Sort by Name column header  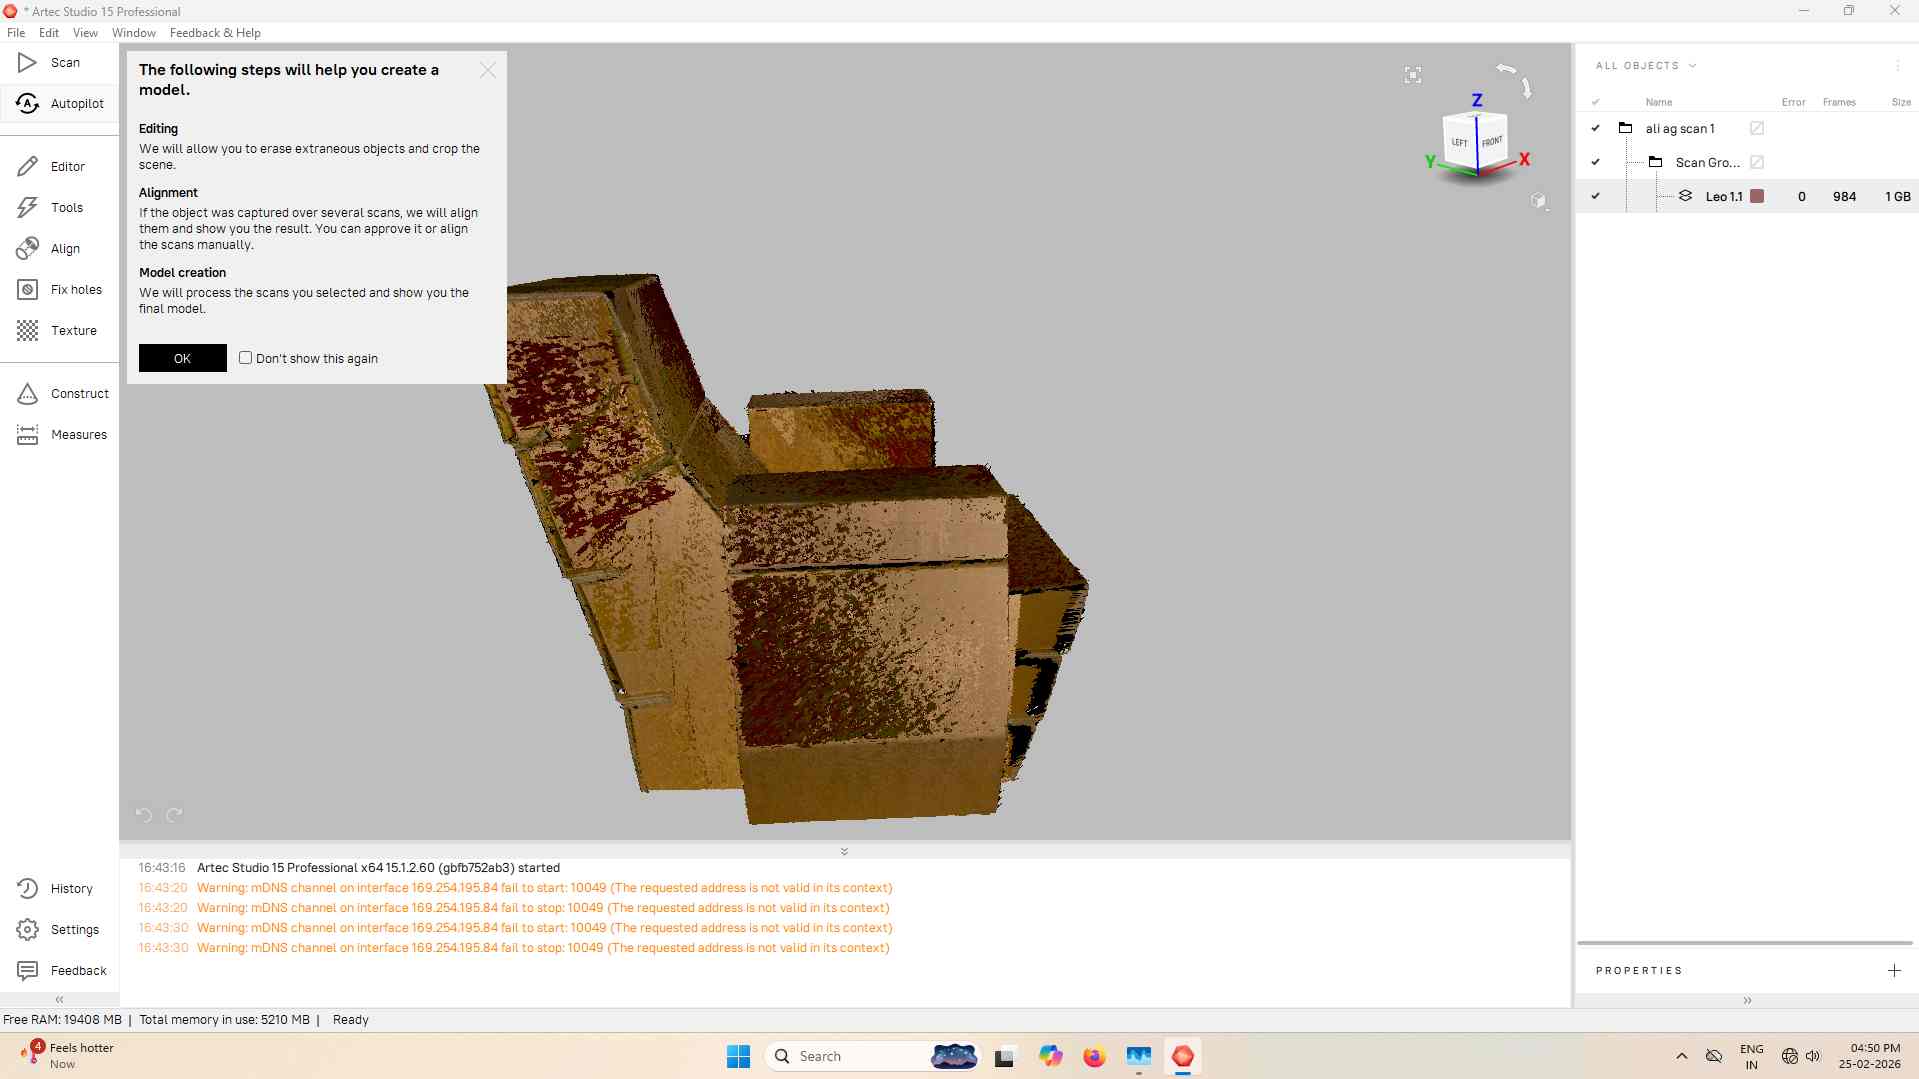pos(1659,102)
